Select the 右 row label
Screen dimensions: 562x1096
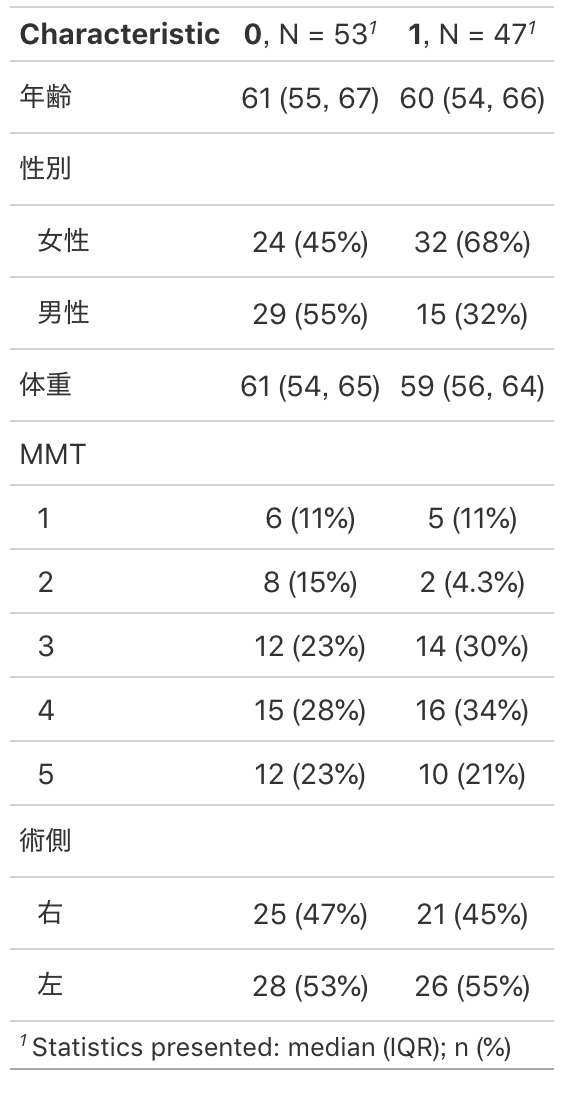50,913
